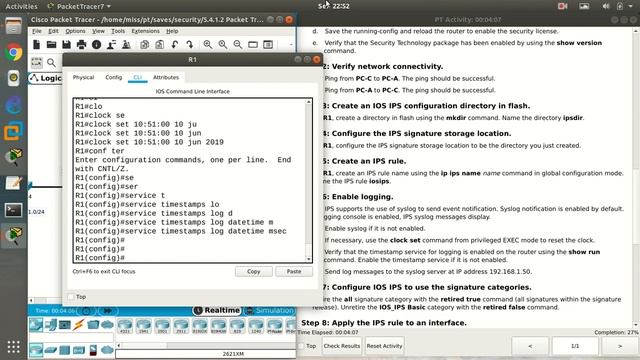Switch to the Attributes tab of R1
Screen dimensions: 640x360
166,77
